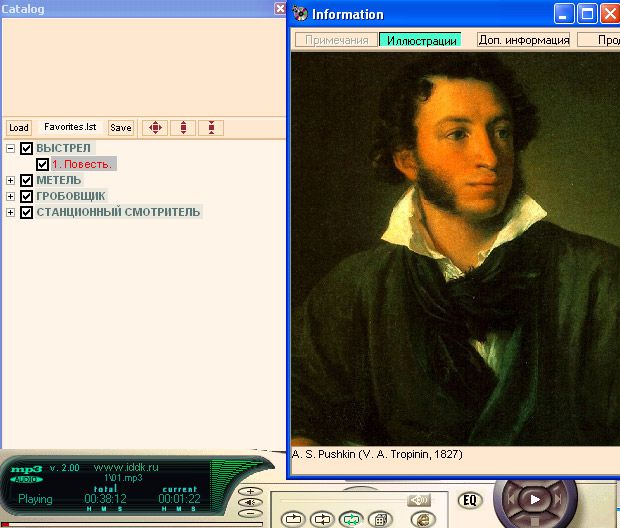Toggle the green repeat loop icon
Screen dimensions: 620x528
pyautogui.click(x=351, y=519)
